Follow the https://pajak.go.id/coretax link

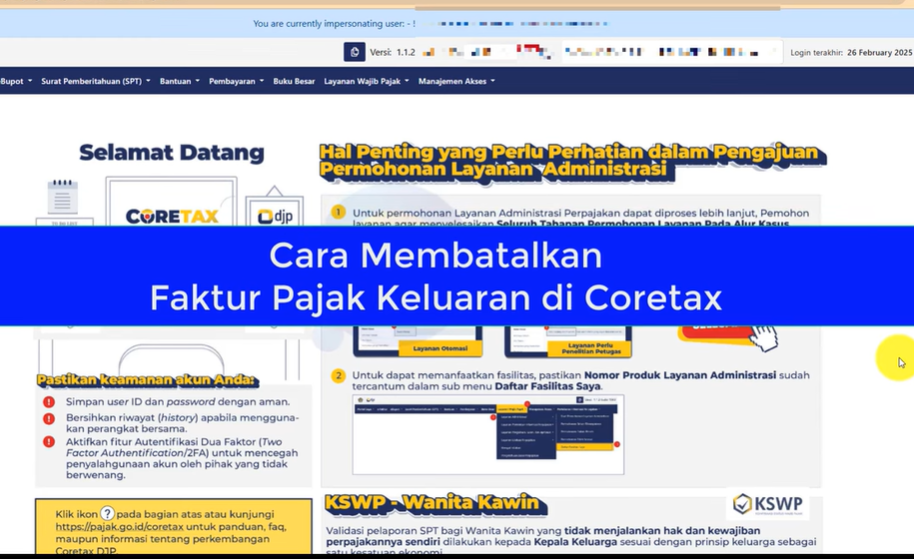[x=119, y=526]
